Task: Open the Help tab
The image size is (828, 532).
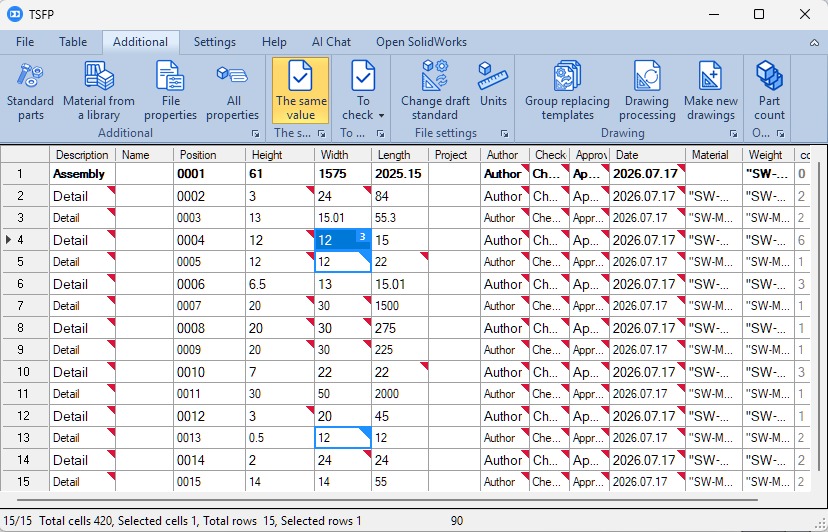Action: point(274,42)
